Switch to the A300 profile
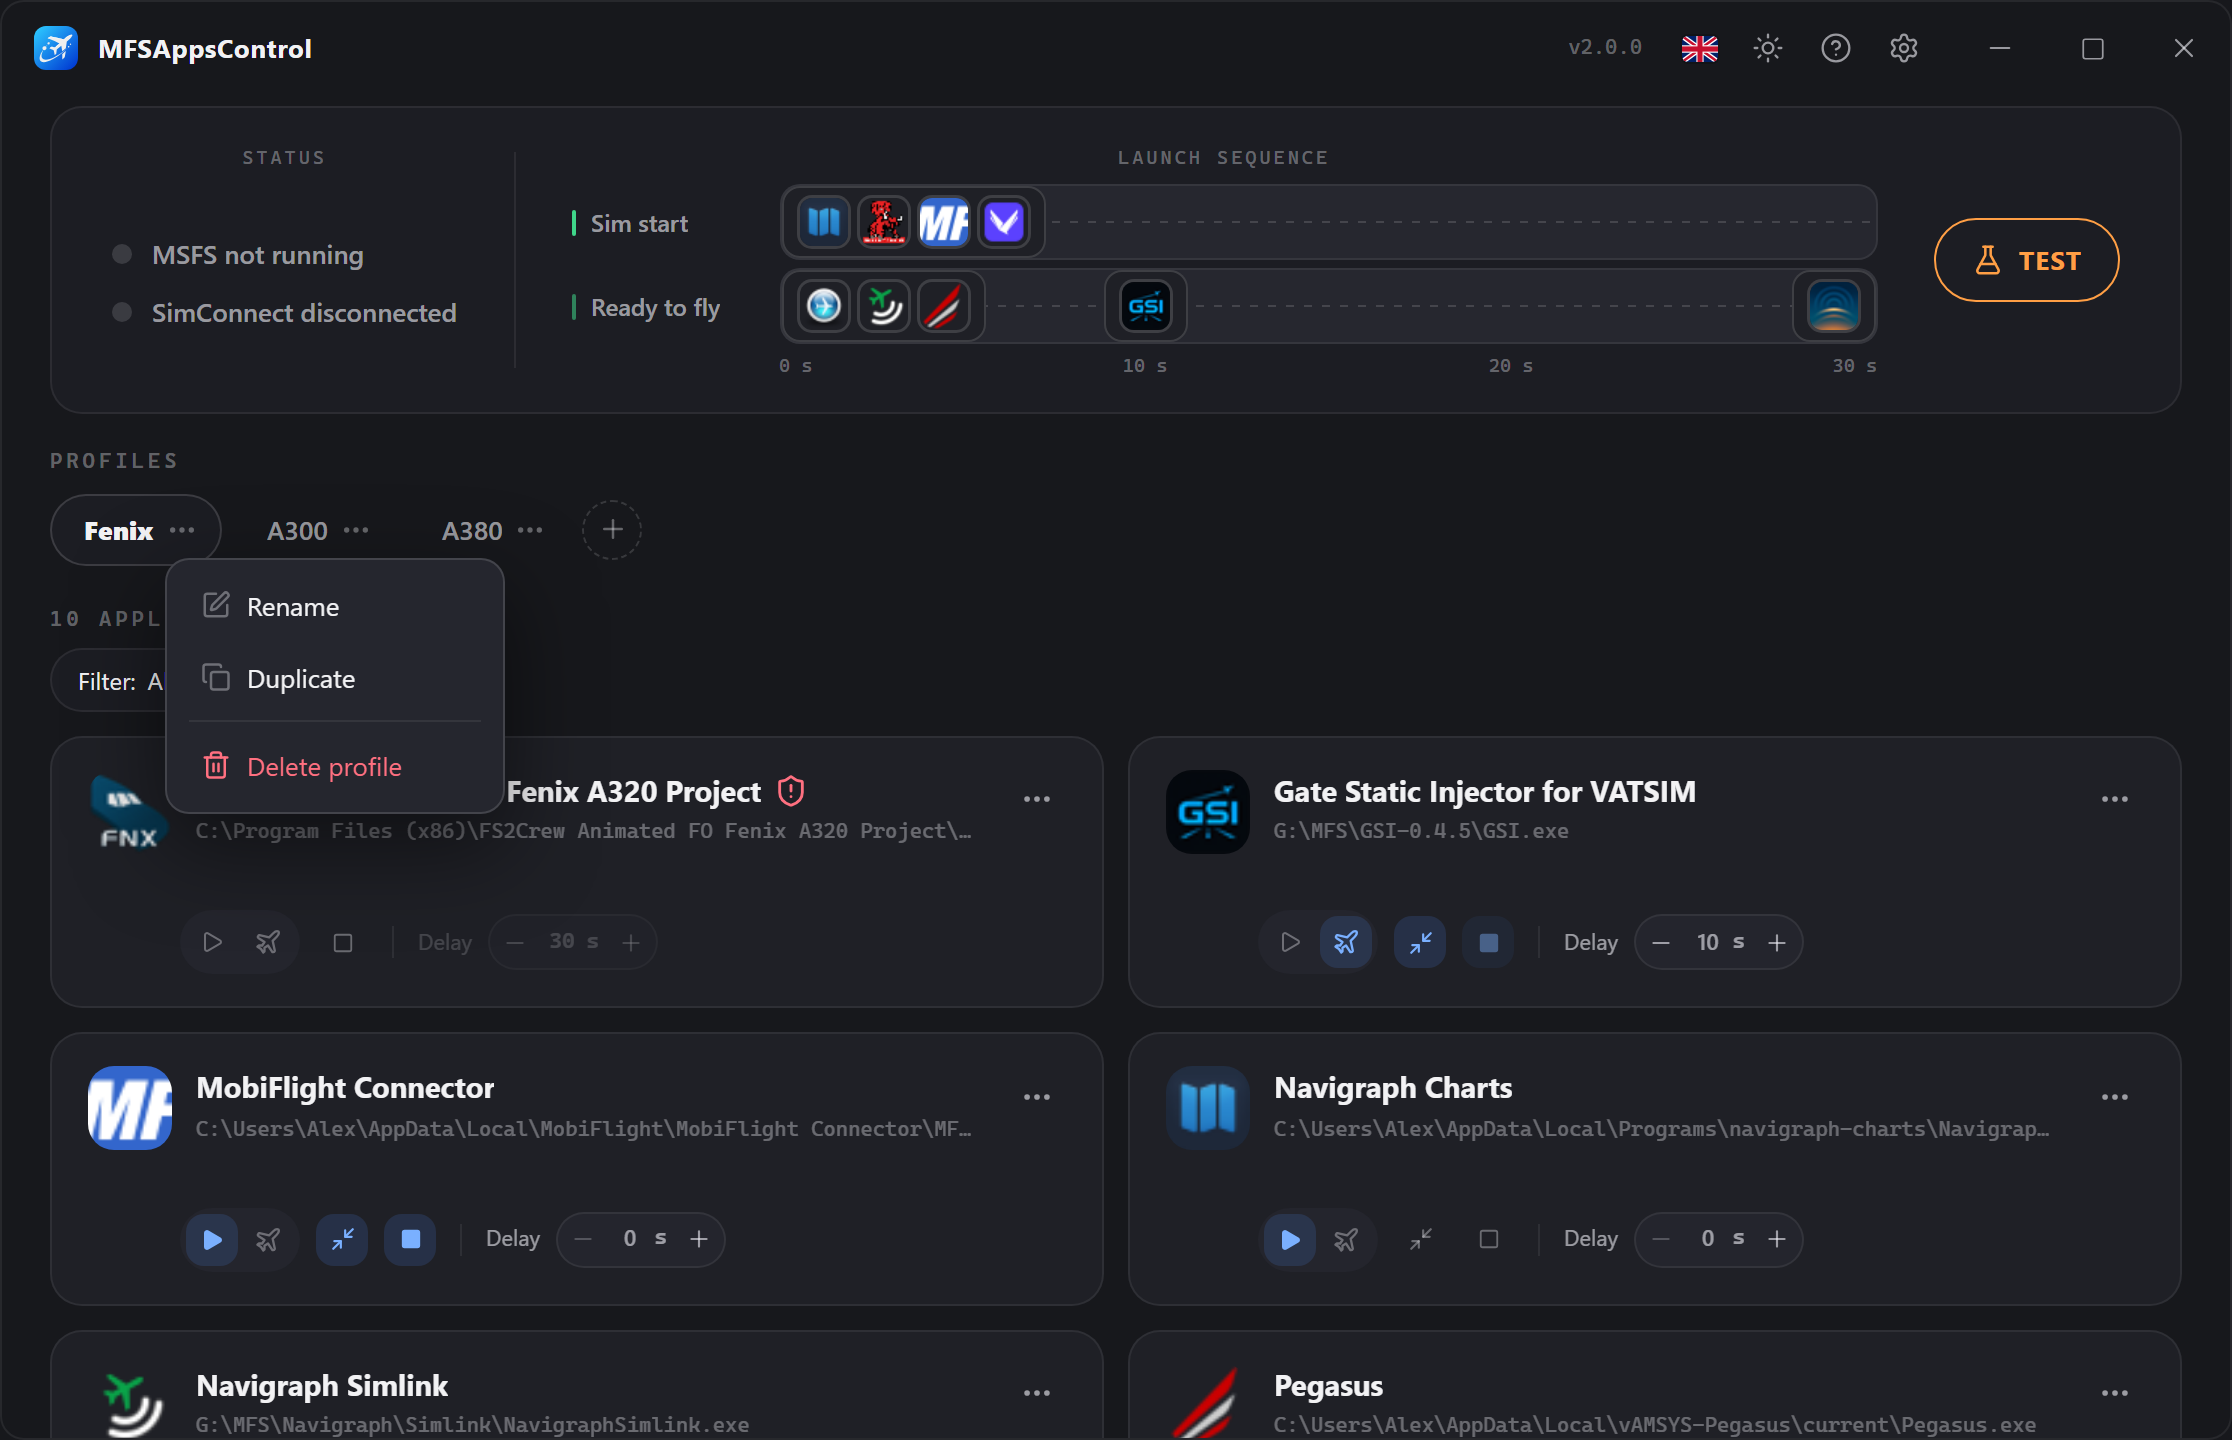Image resolution: width=2232 pixels, height=1440 pixels. coord(297,531)
